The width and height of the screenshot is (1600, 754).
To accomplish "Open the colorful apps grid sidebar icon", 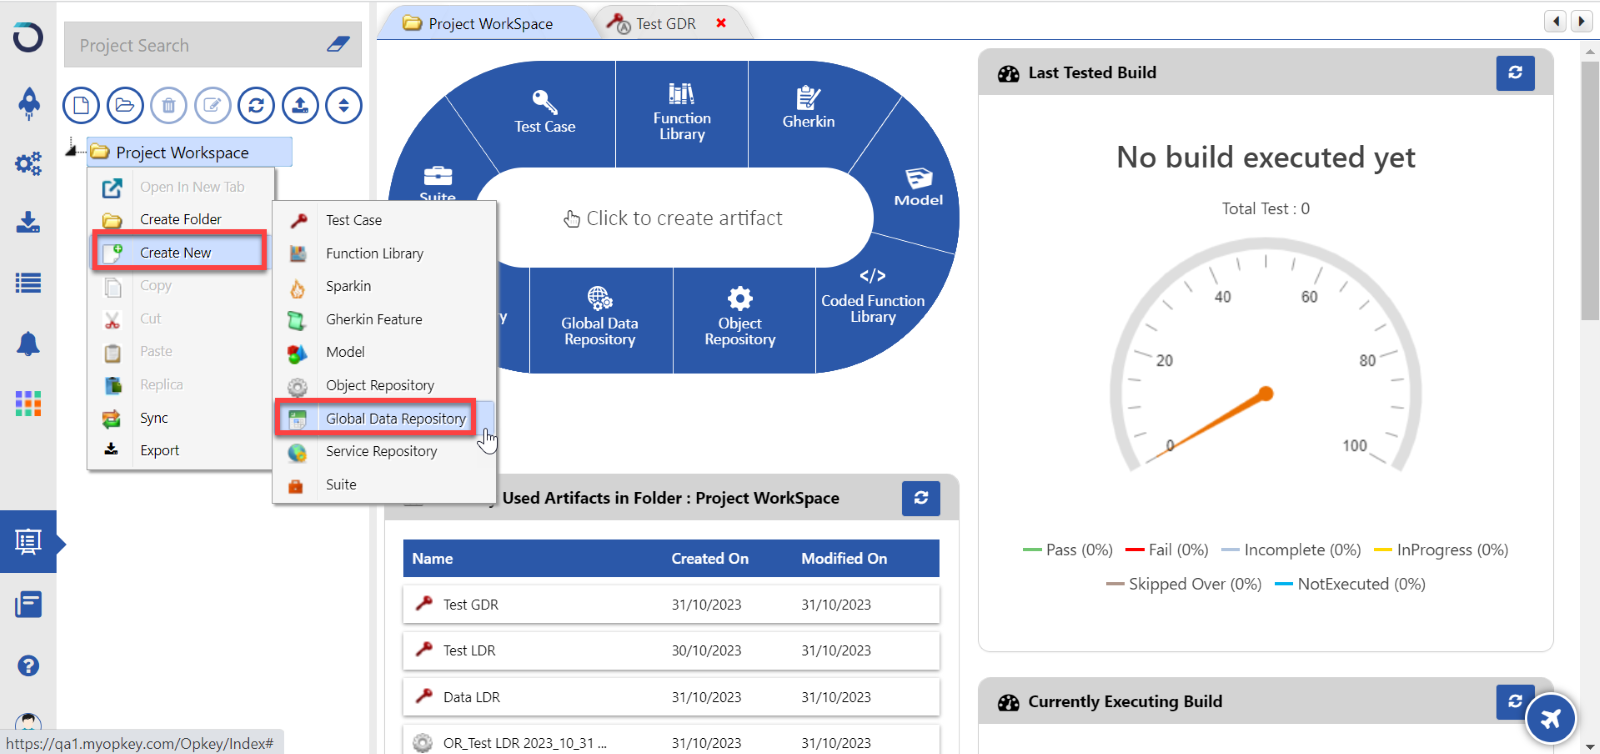I will [x=28, y=403].
